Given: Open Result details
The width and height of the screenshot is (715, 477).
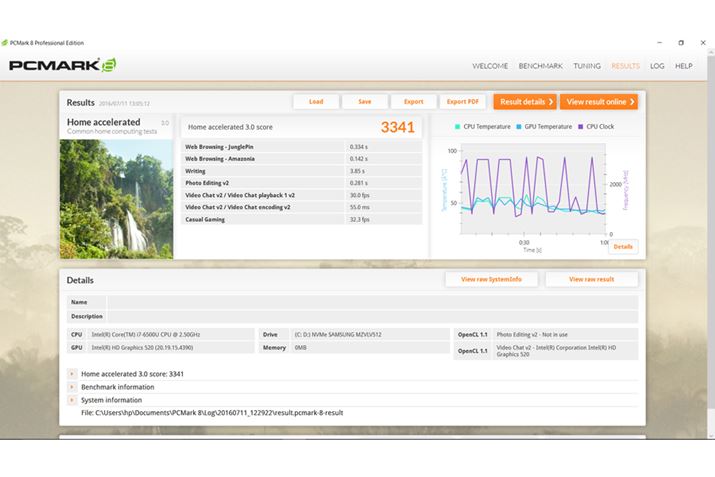Looking at the screenshot, I should [x=524, y=102].
